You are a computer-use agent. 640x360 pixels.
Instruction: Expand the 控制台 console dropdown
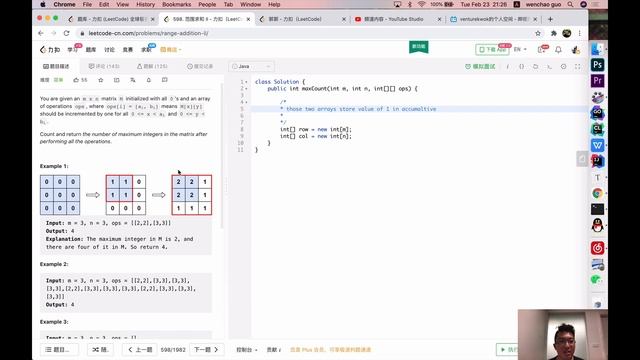click(x=247, y=350)
